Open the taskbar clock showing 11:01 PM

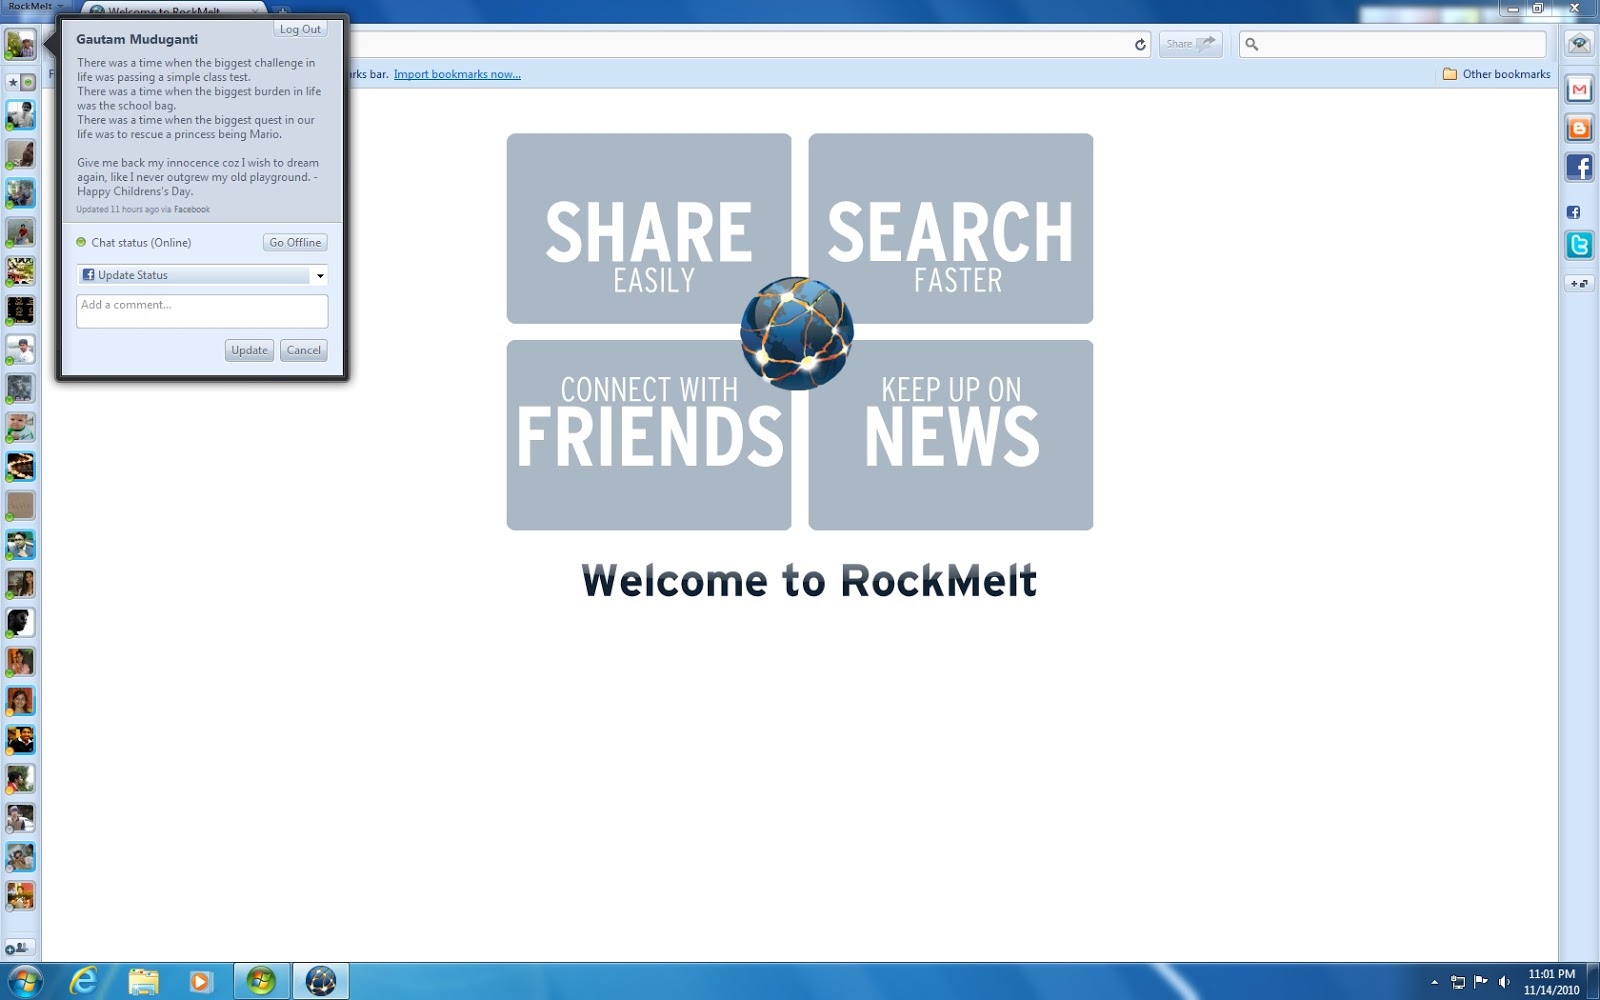tap(1551, 982)
